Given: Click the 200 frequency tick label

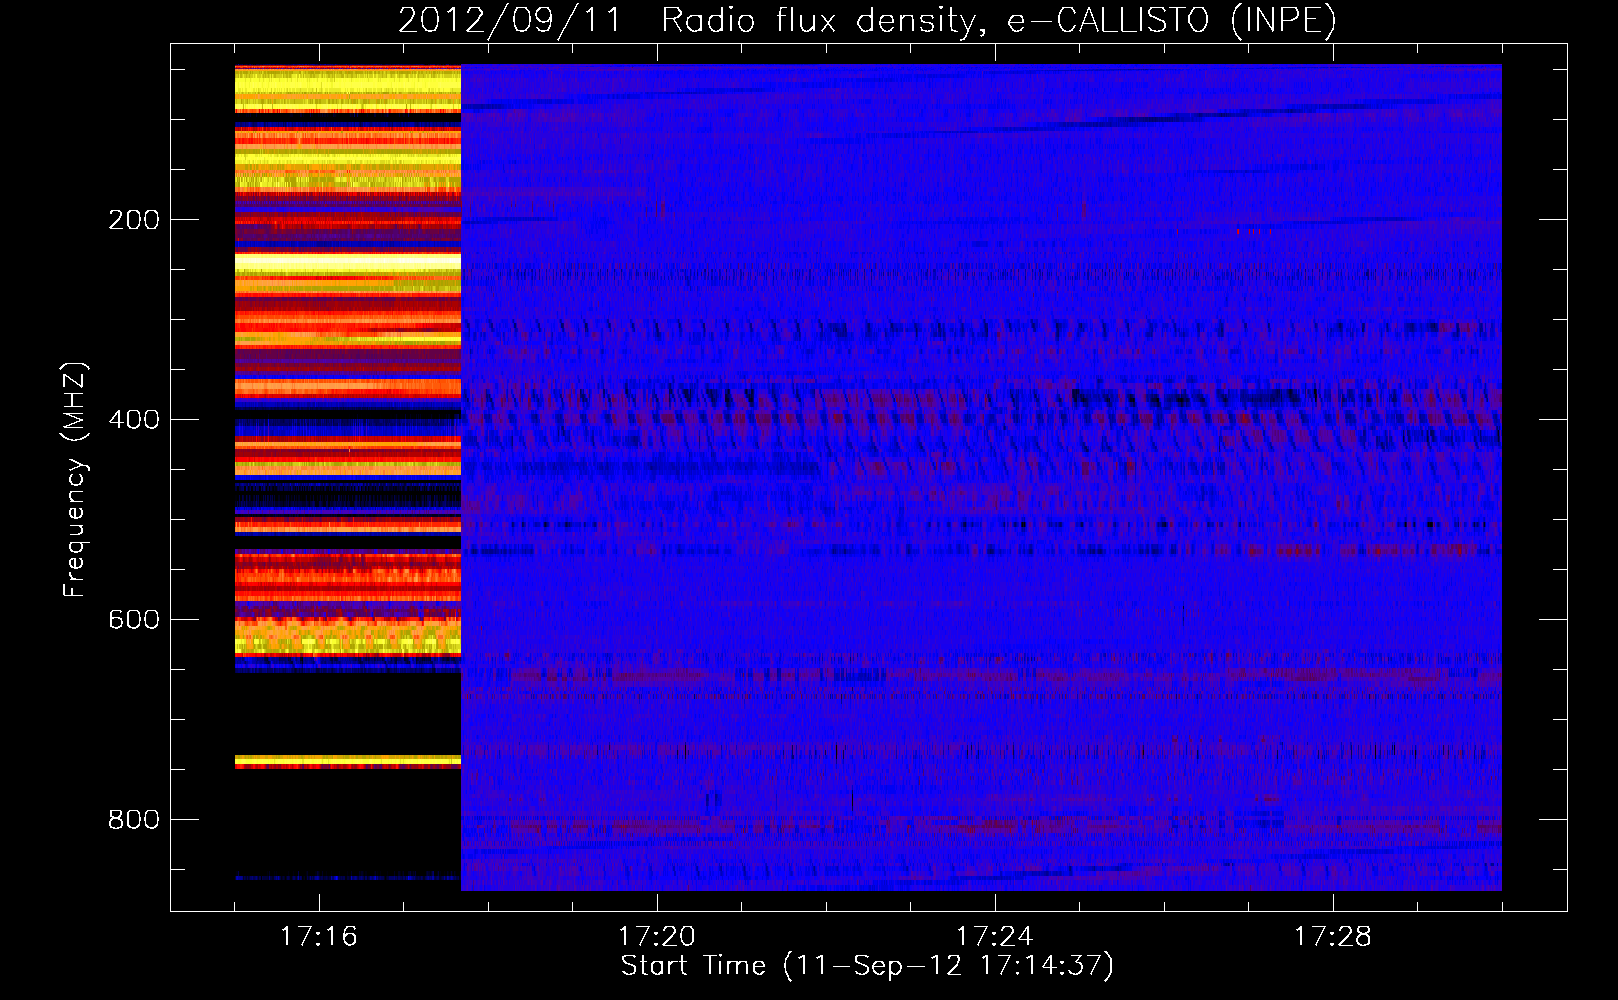Looking at the screenshot, I should [x=134, y=220].
